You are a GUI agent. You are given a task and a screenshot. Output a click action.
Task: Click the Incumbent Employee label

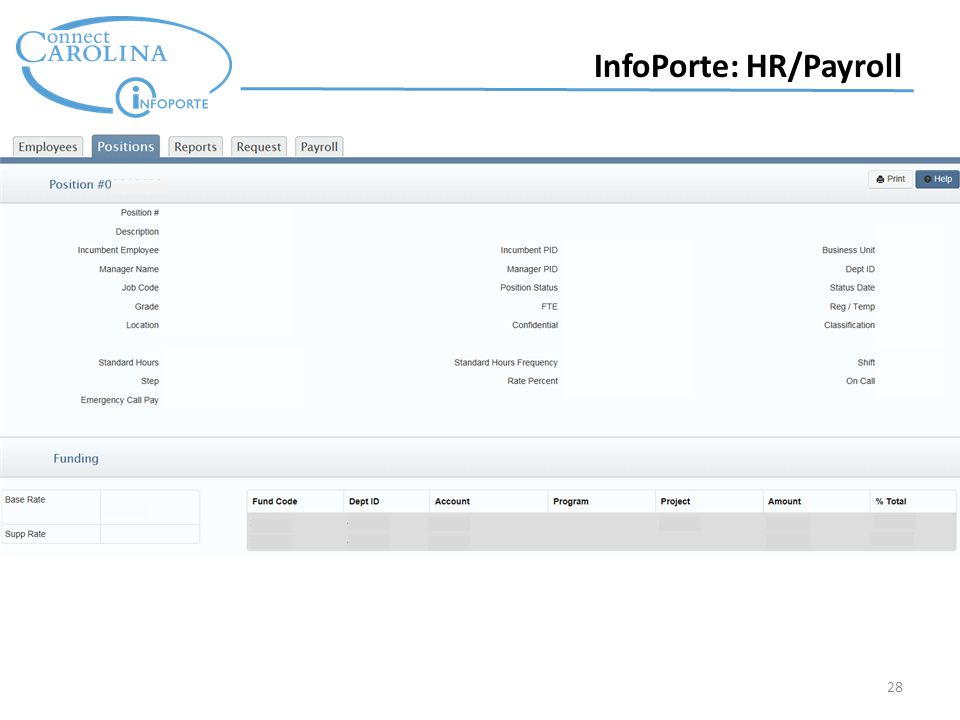(118, 250)
